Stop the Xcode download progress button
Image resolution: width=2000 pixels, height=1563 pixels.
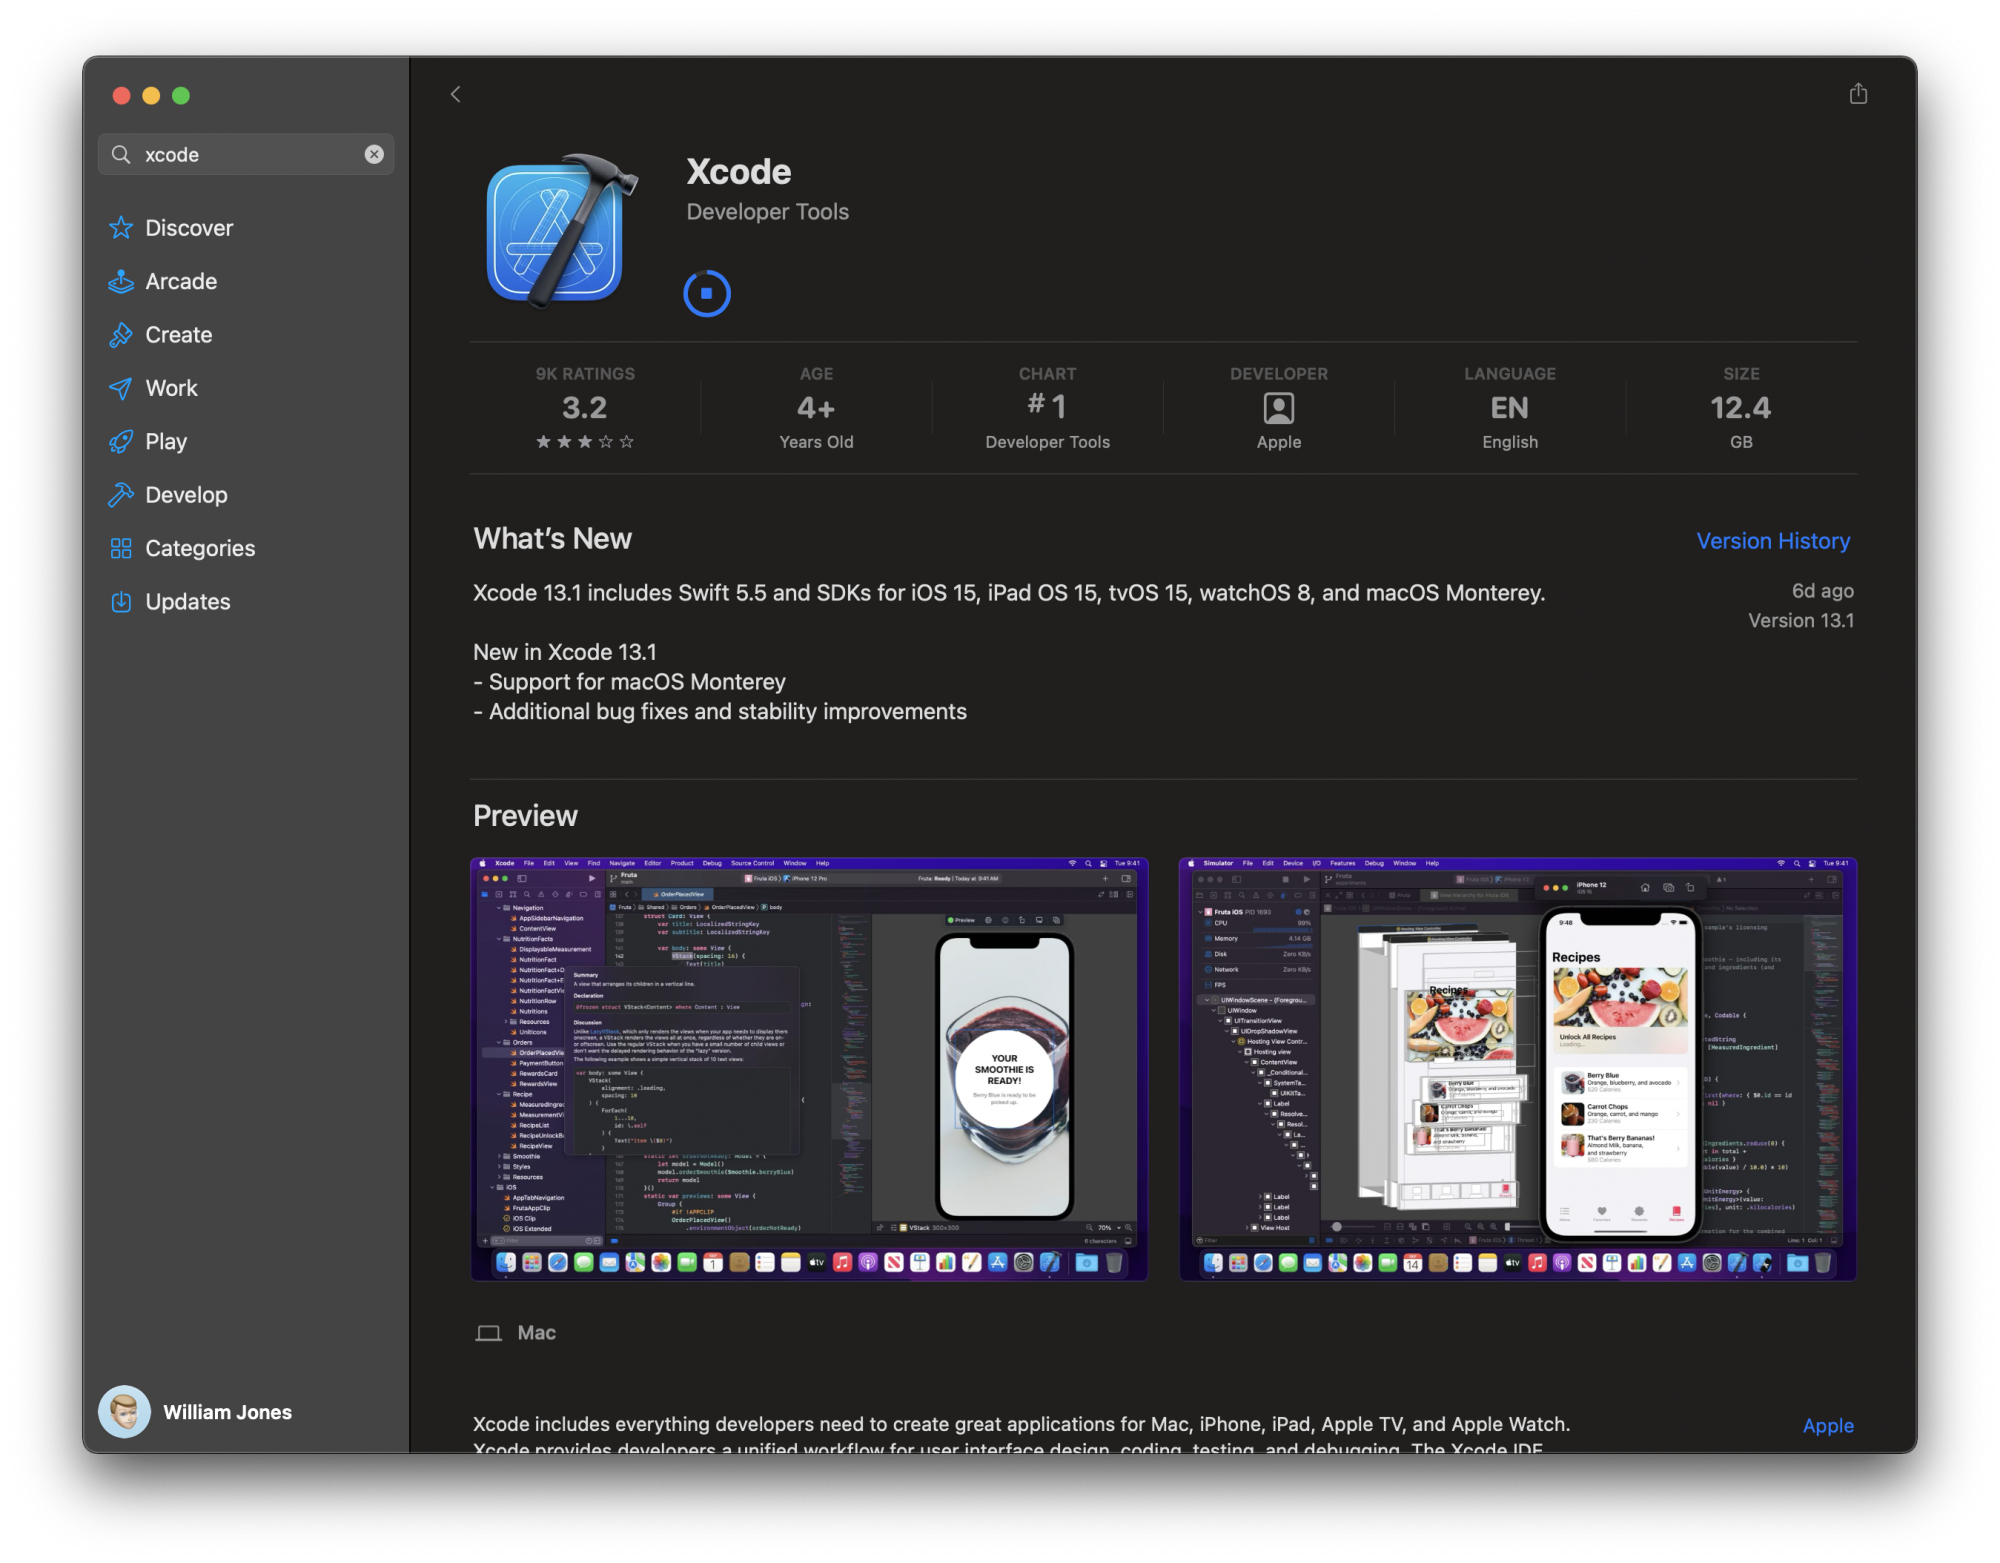pyautogui.click(x=707, y=294)
